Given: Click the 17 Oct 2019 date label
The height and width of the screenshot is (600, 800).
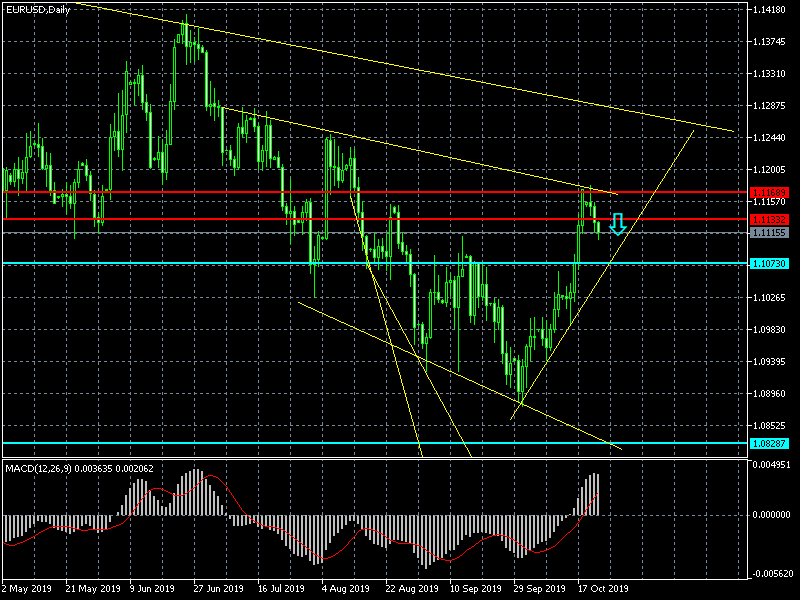Looking at the screenshot, I should [604, 589].
